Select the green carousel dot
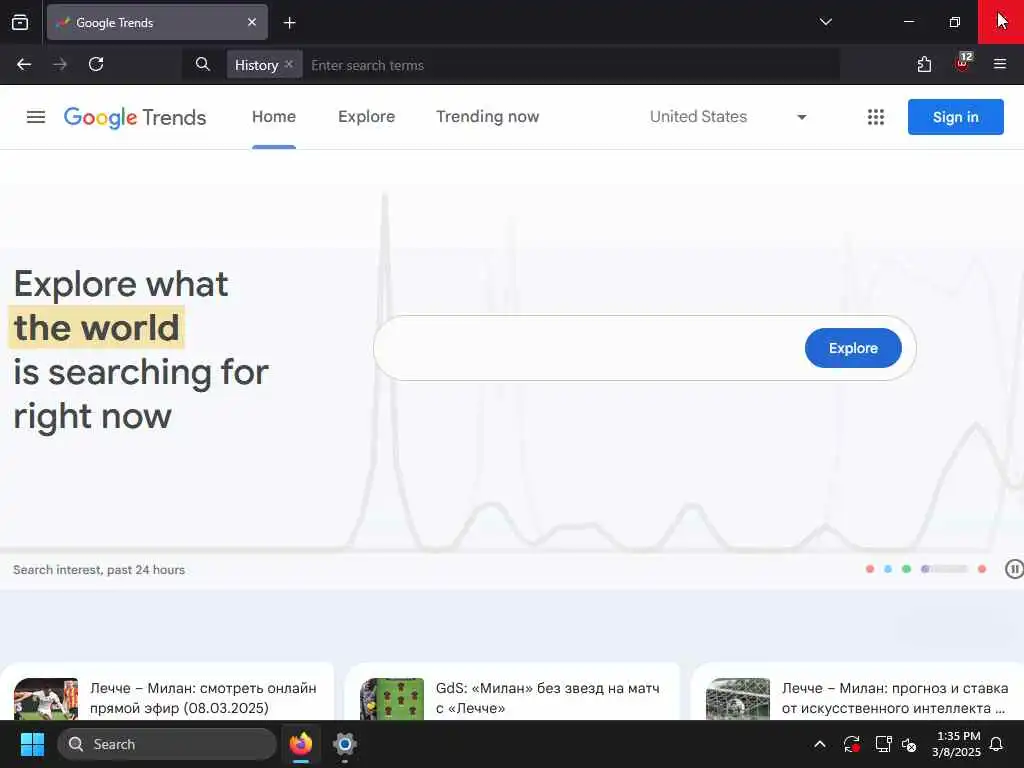Viewport: 1024px width, 768px height. coord(906,569)
